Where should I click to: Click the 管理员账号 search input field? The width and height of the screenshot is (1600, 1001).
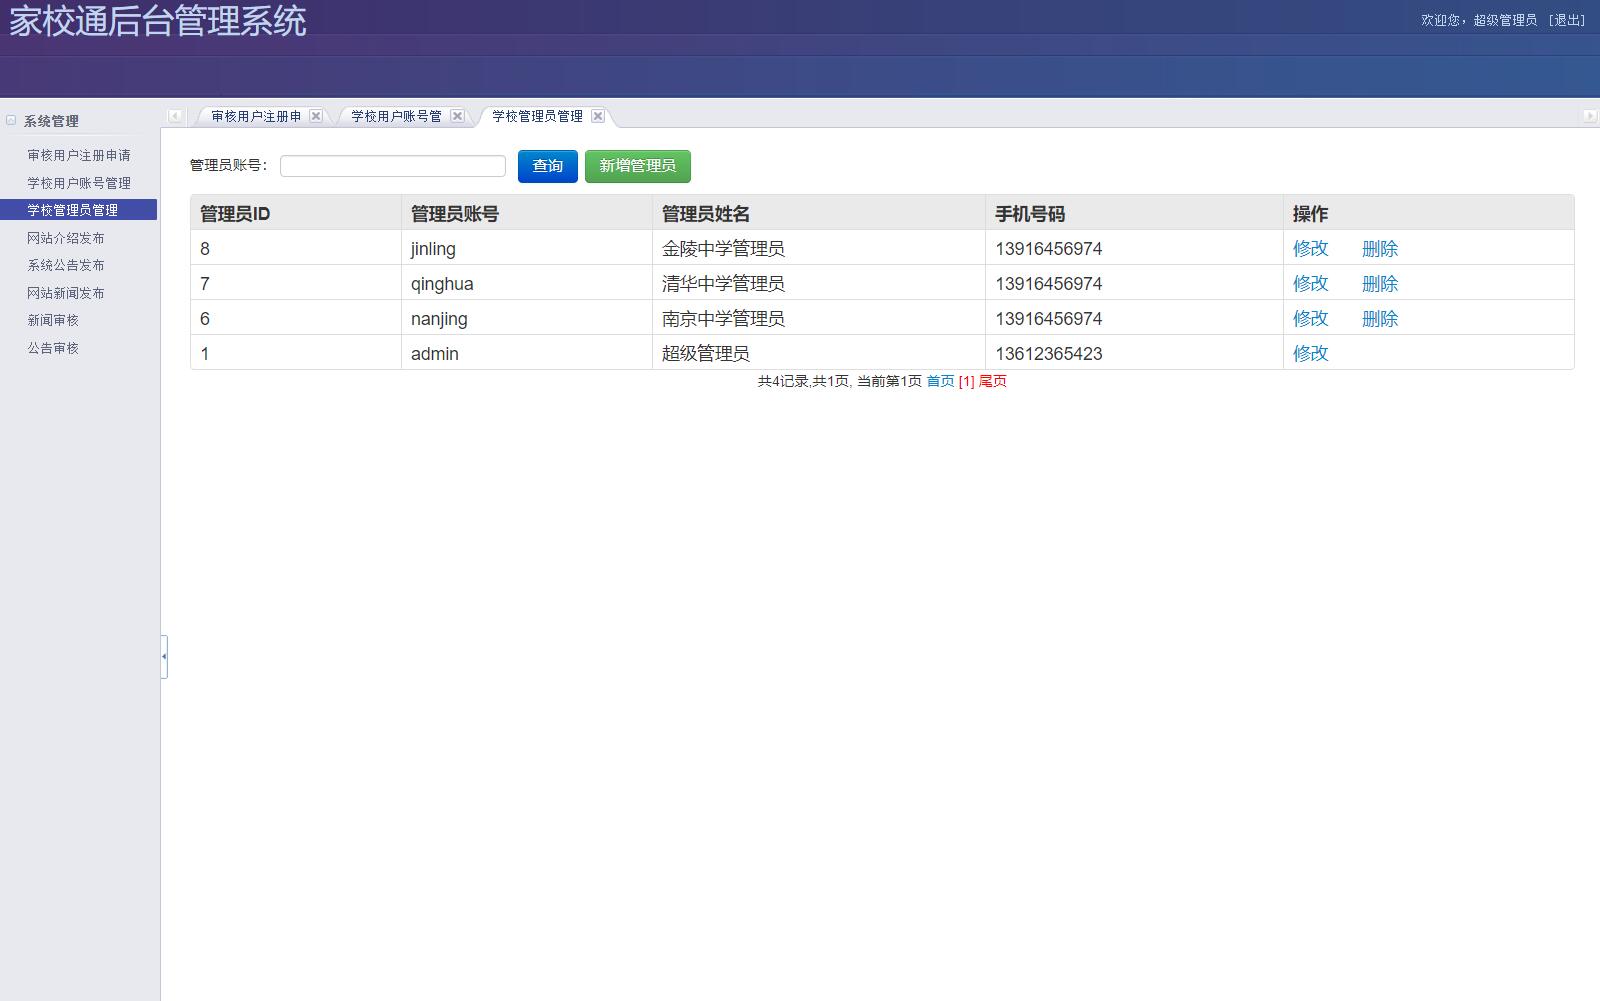pos(392,165)
